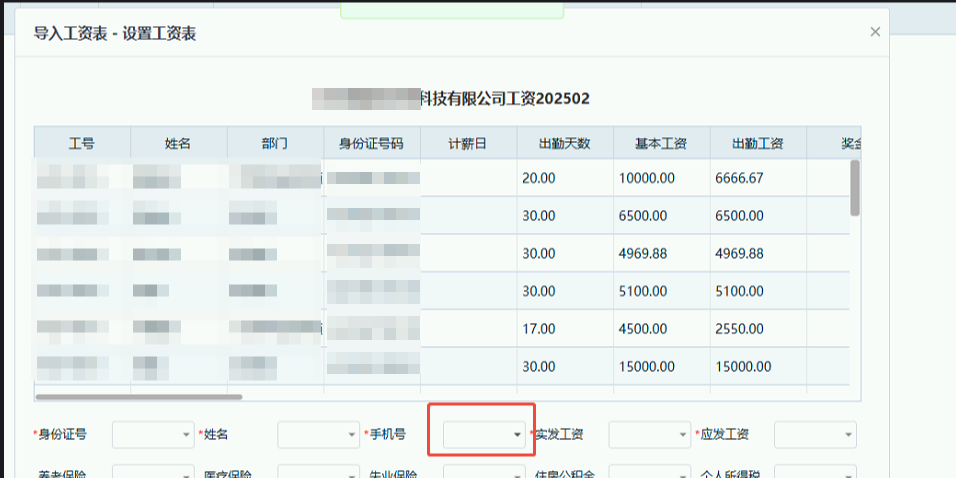This screenshot has width=956, height=478.
Task: Select the 6666.67 出勤工资 cell
Action: 758,178
